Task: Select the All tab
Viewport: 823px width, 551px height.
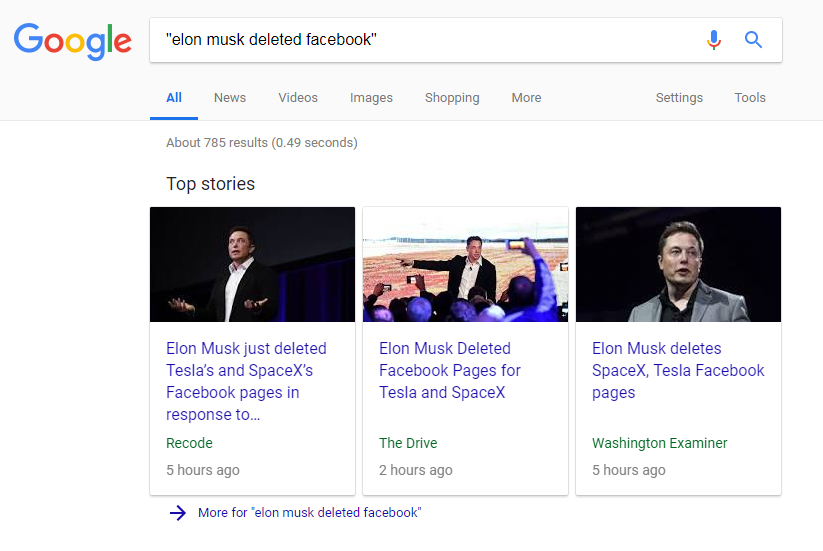Action: tap(174, 98)
